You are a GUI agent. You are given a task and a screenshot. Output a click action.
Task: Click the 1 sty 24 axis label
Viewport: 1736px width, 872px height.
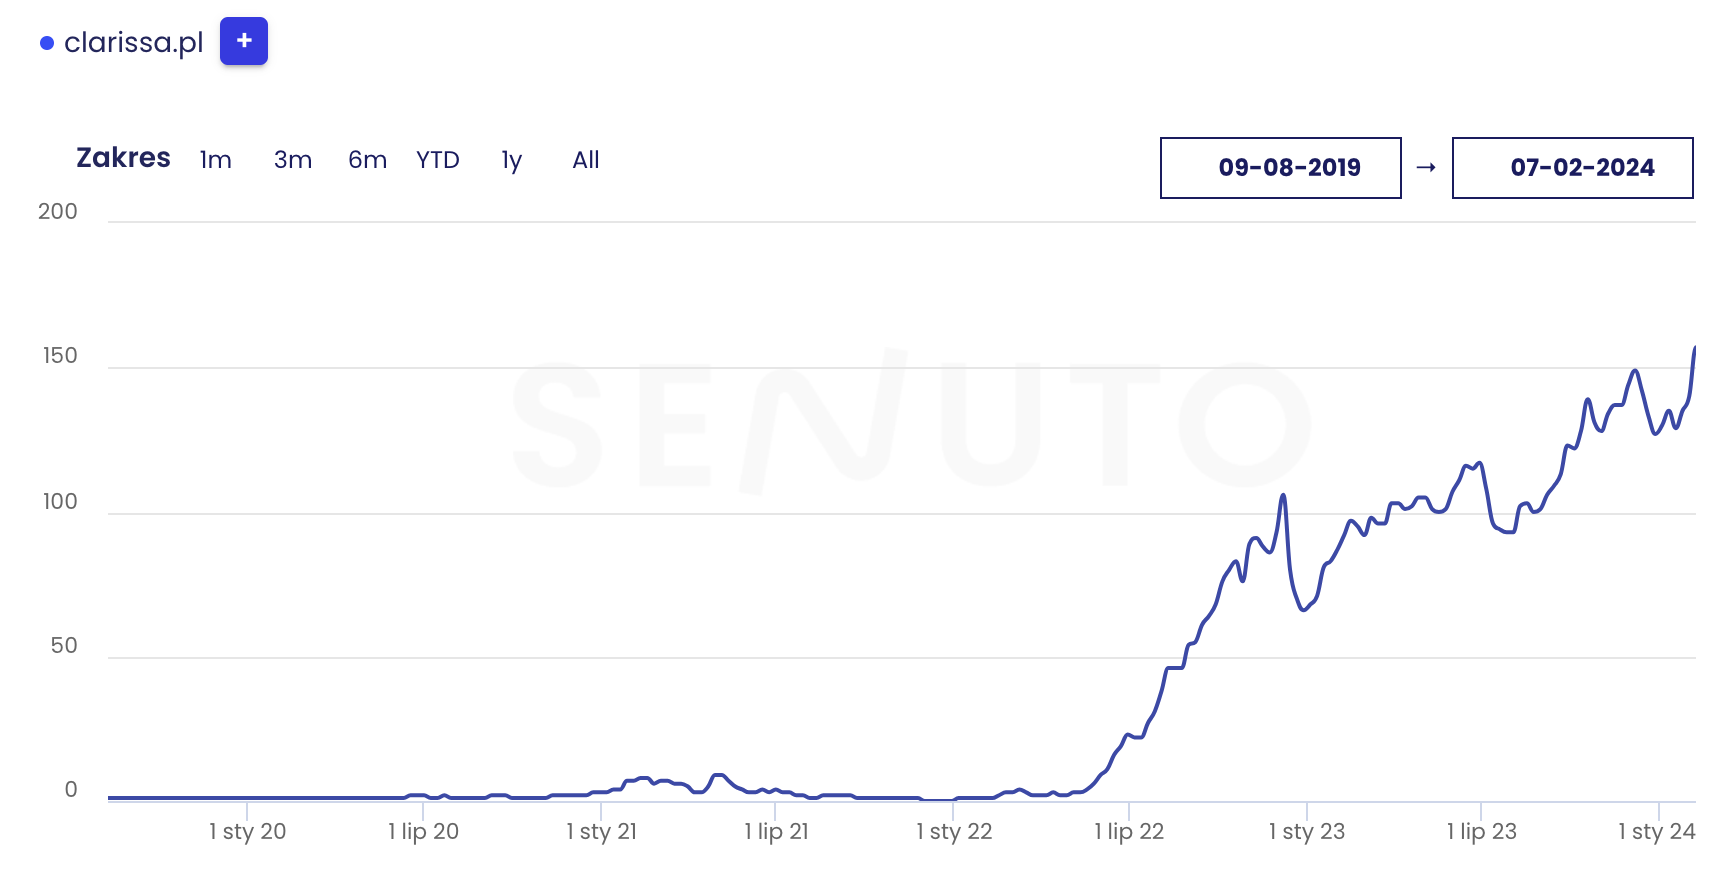click(1658, 831)
